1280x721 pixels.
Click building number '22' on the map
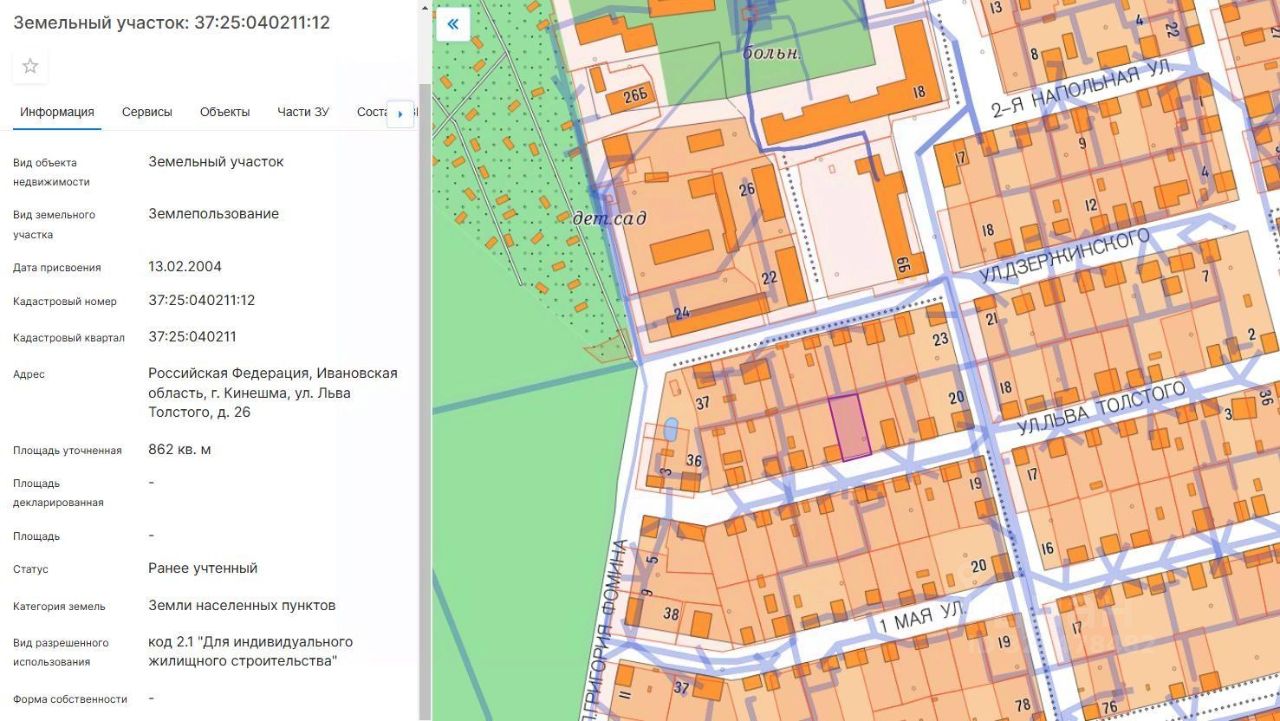769,278
